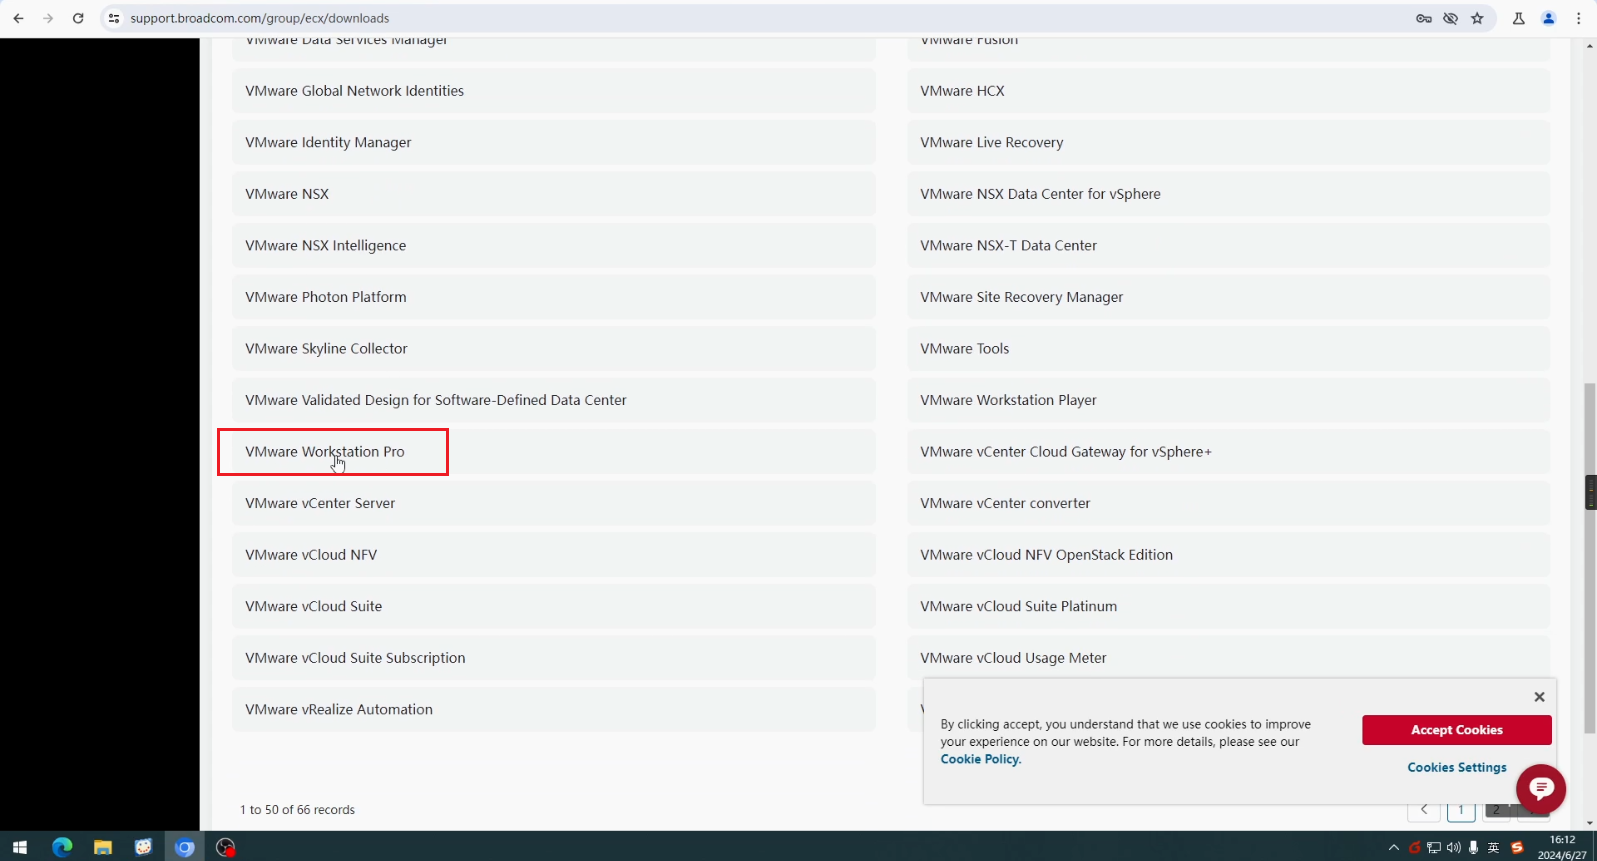Click the browser forward arrow
This screenshot has height=861, width=1597.
pyautogui.click(x=48, y=18)
